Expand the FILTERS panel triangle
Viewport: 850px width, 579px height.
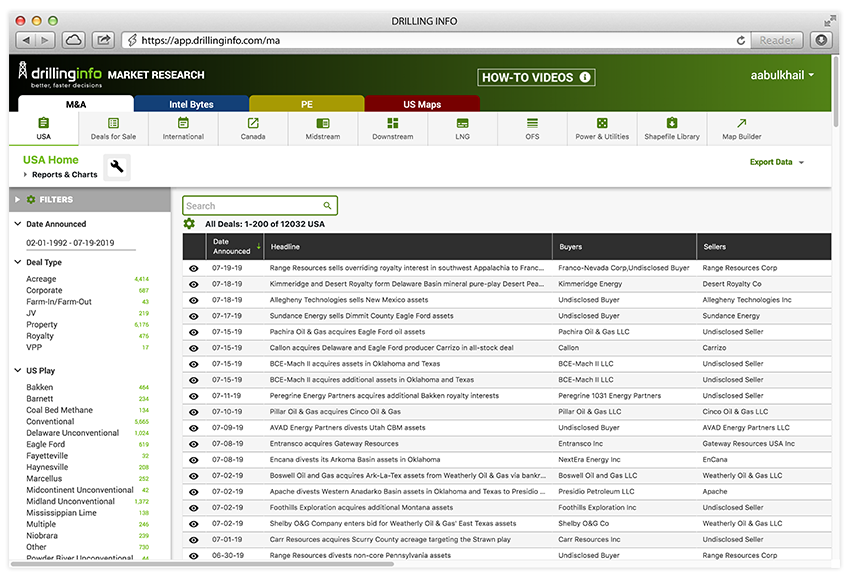point(17,200)
